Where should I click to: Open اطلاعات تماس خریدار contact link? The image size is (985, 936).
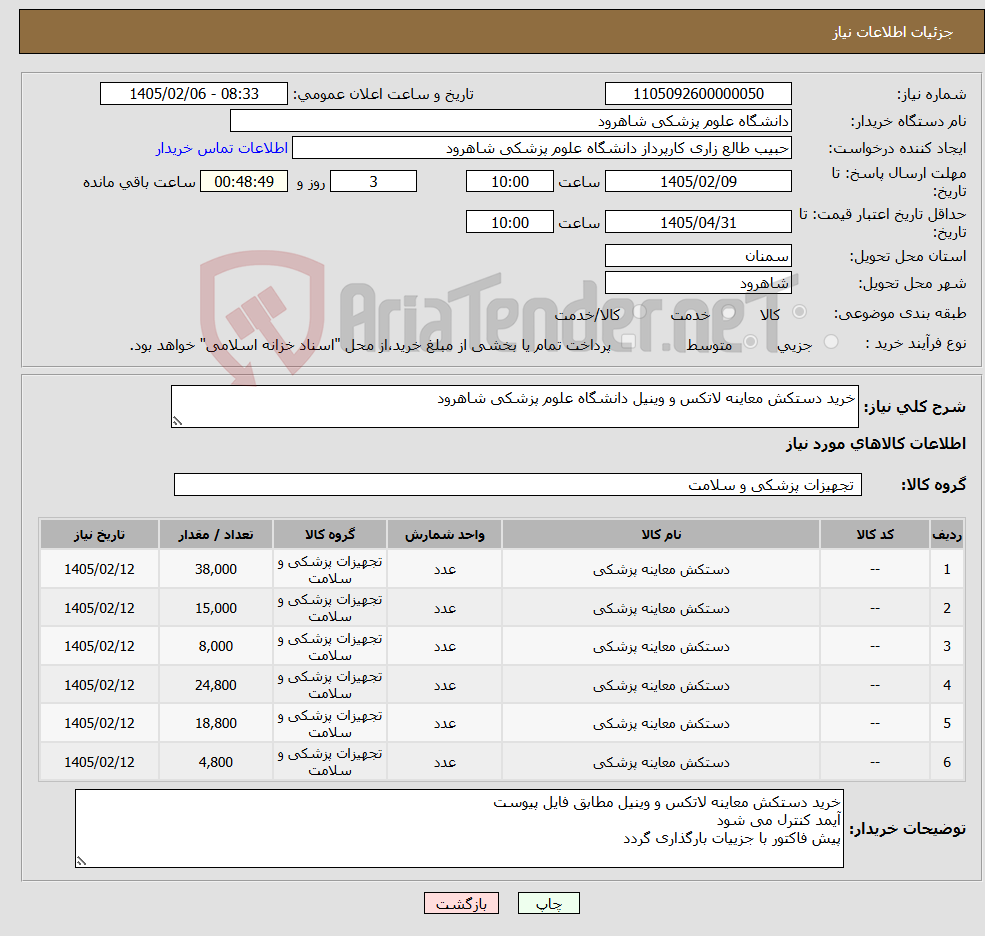222,148
